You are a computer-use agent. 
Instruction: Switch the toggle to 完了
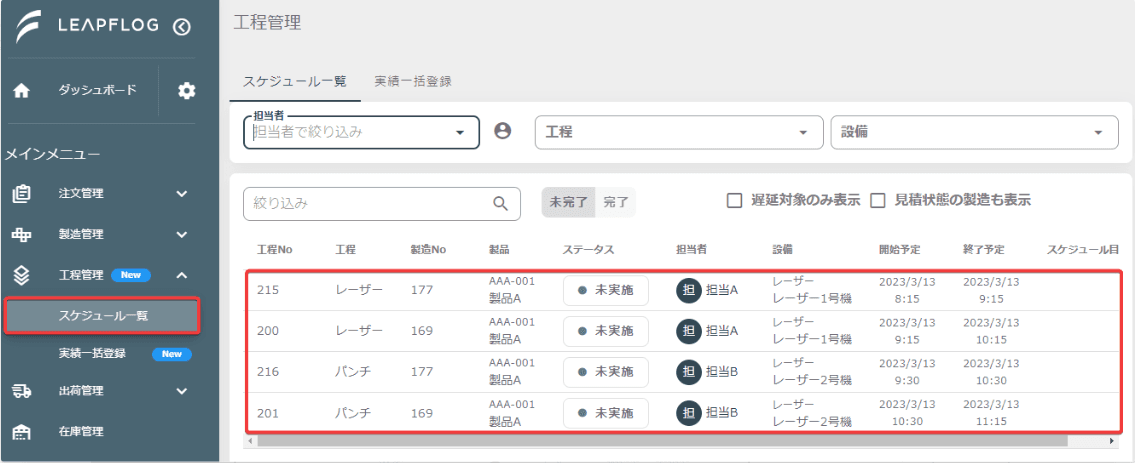616,203
